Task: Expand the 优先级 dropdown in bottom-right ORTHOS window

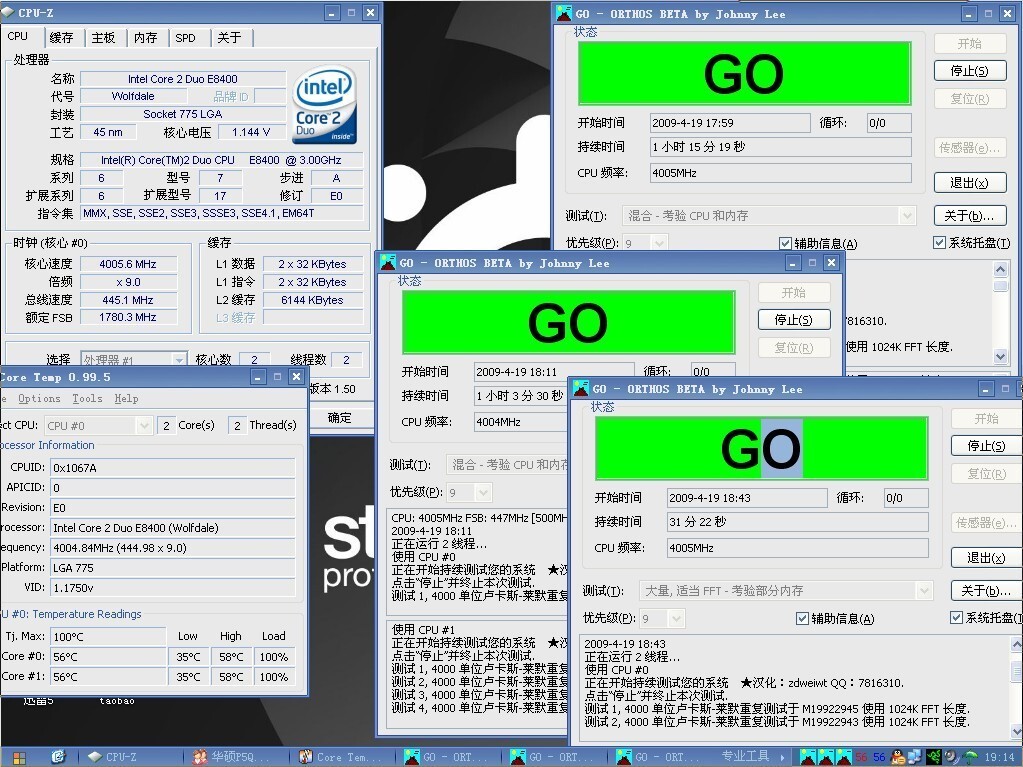Action: coord(676,619)
